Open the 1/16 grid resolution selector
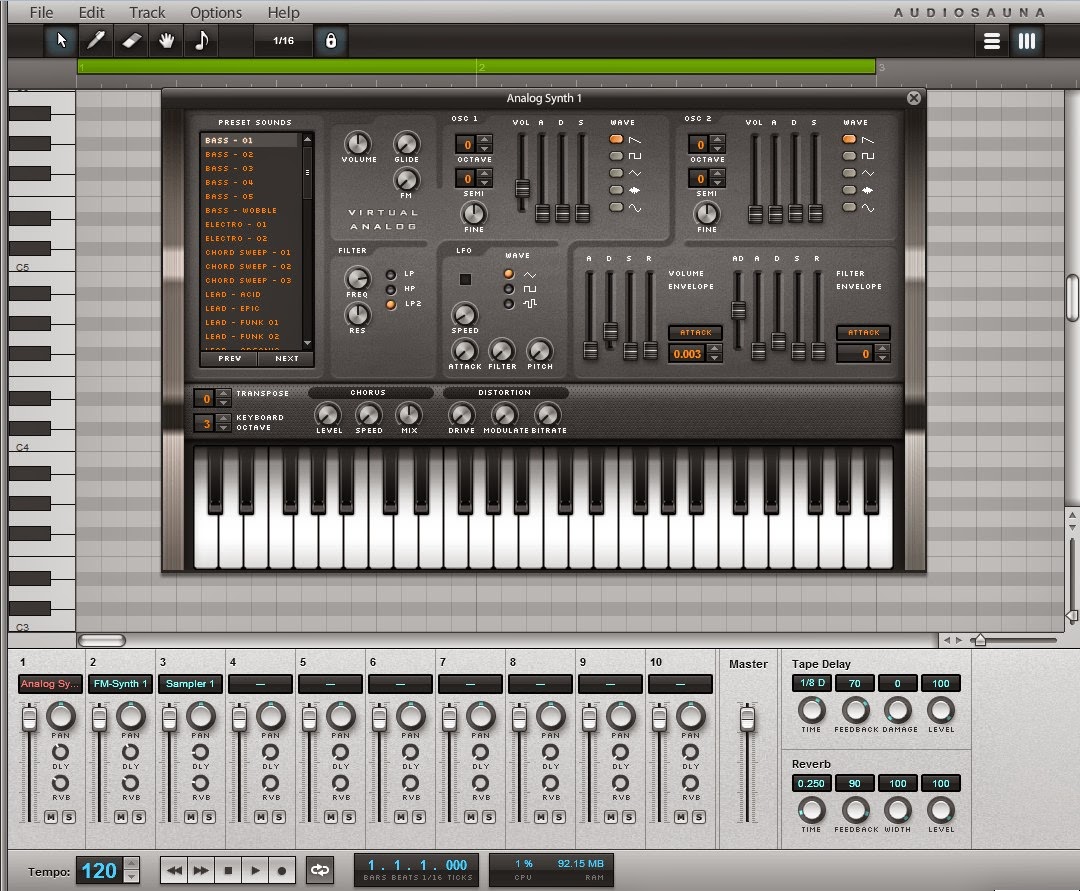The width and height of the screenshot is (1080, 891). (283, 41)
